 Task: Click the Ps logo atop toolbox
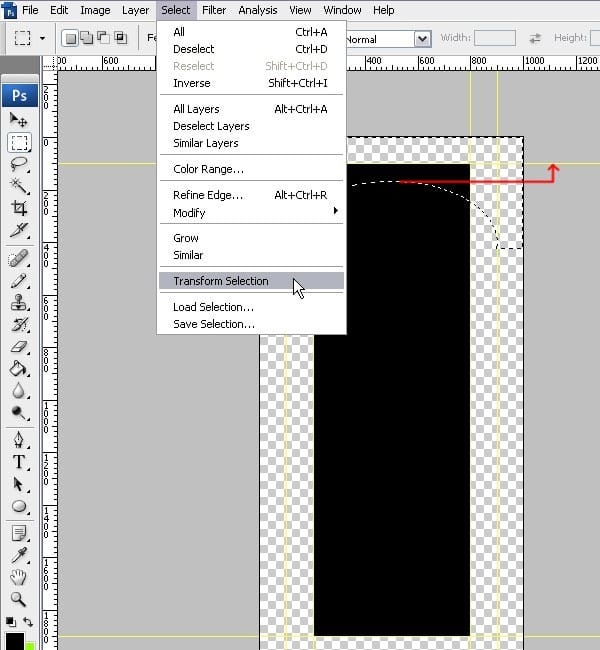coord(19,96)
